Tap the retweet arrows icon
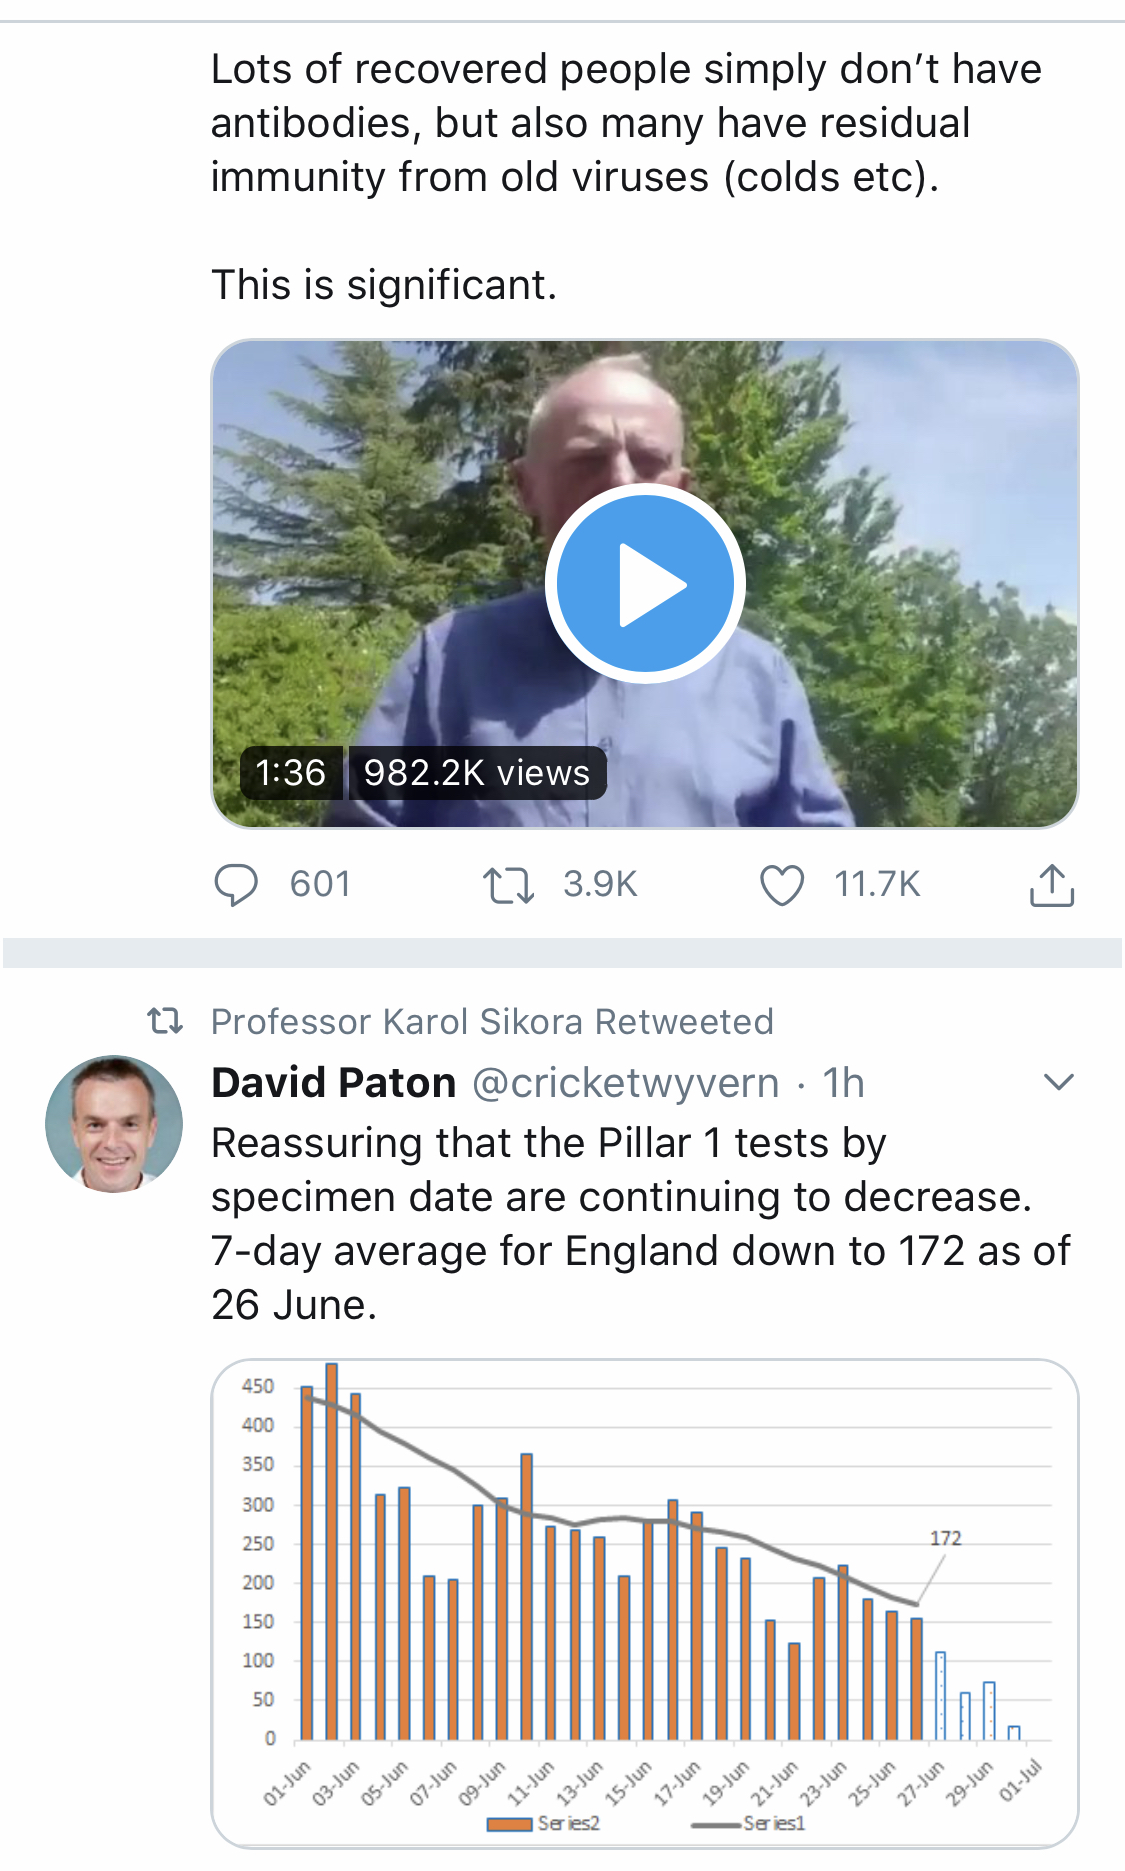Image resolution: width=1125 pixels, height=1871 pixels. [x=508, y=885]
